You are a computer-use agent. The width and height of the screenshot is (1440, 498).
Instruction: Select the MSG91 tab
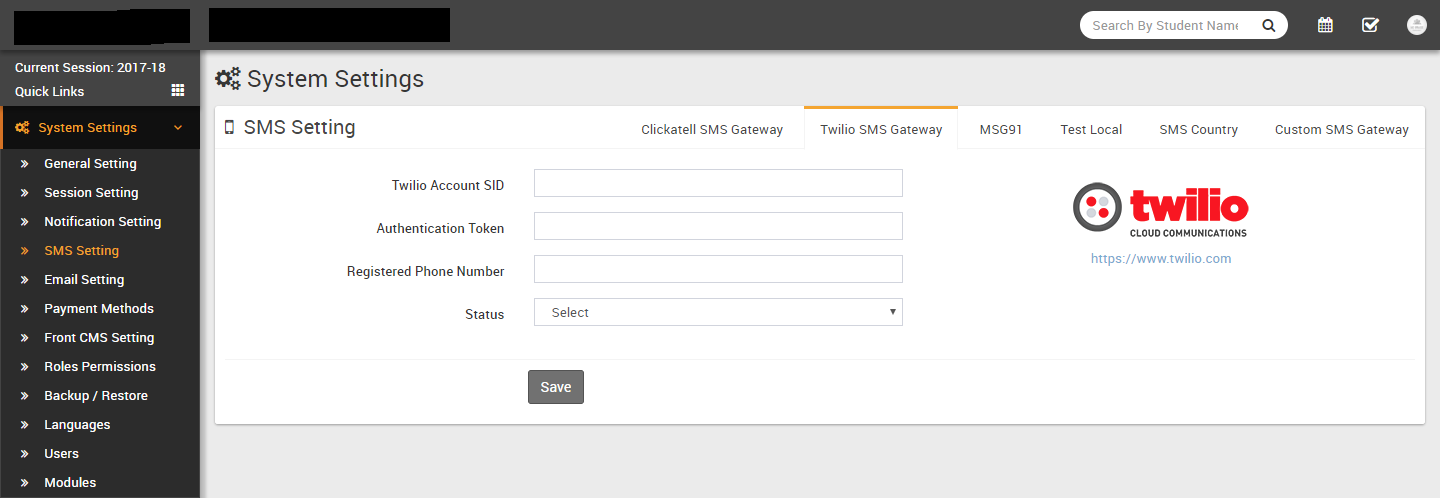point(1000,129)
